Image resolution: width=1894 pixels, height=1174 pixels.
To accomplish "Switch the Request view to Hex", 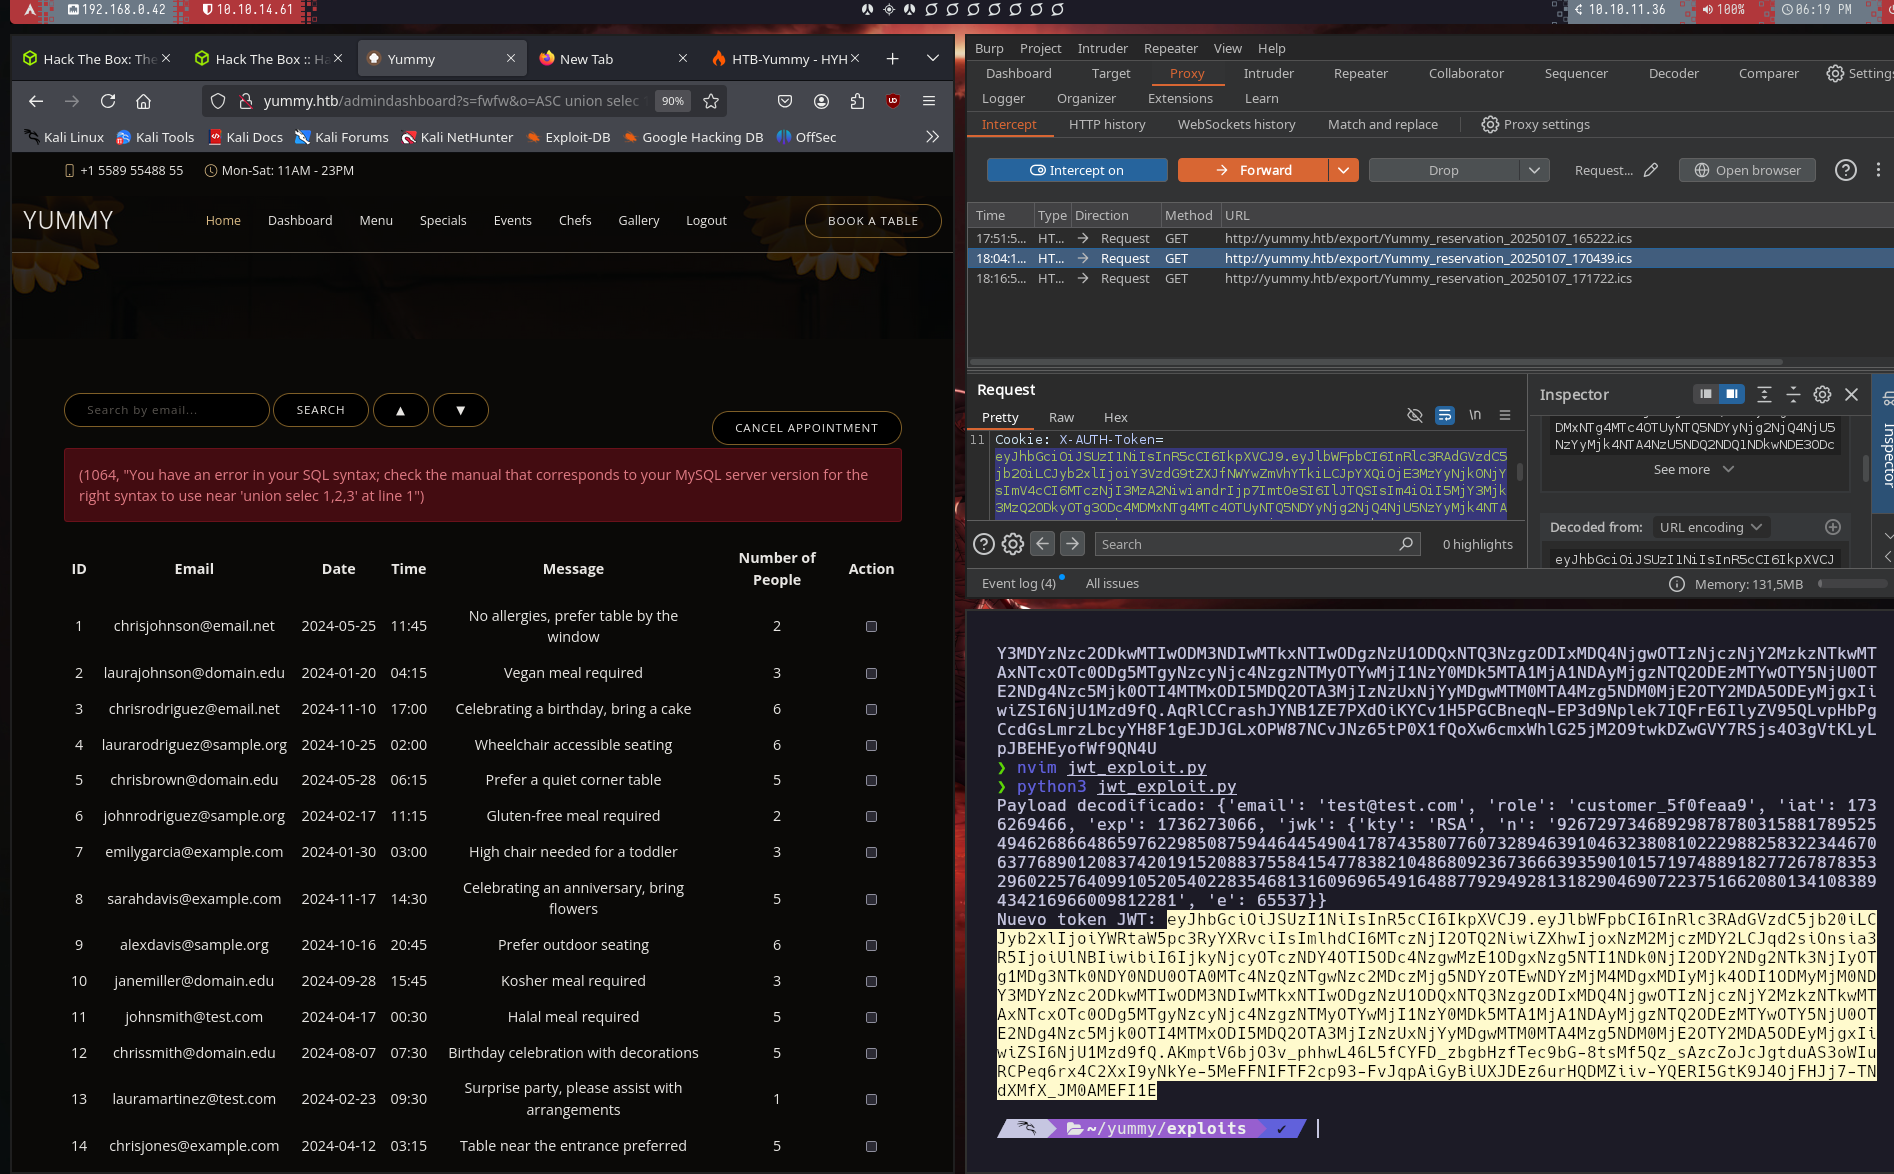I will (x=1115, y=417).
